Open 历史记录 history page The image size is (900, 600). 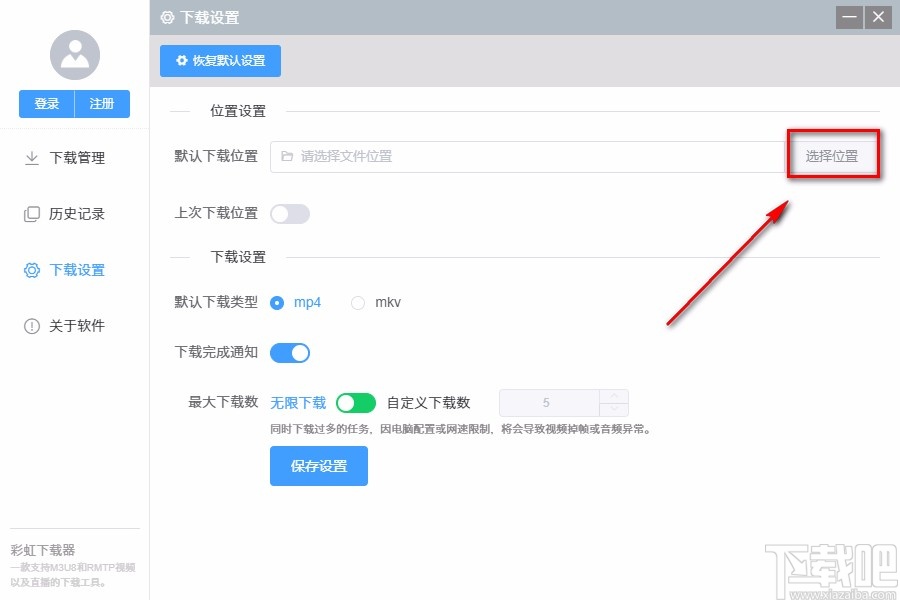[65, 213]
